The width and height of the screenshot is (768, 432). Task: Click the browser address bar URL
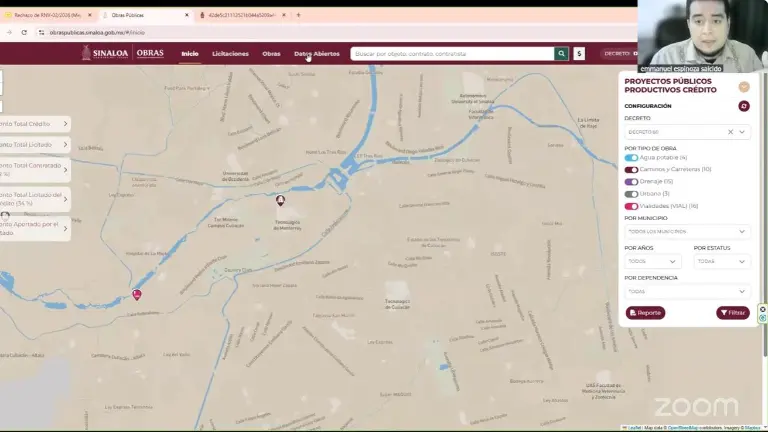[x=97, y=32]
